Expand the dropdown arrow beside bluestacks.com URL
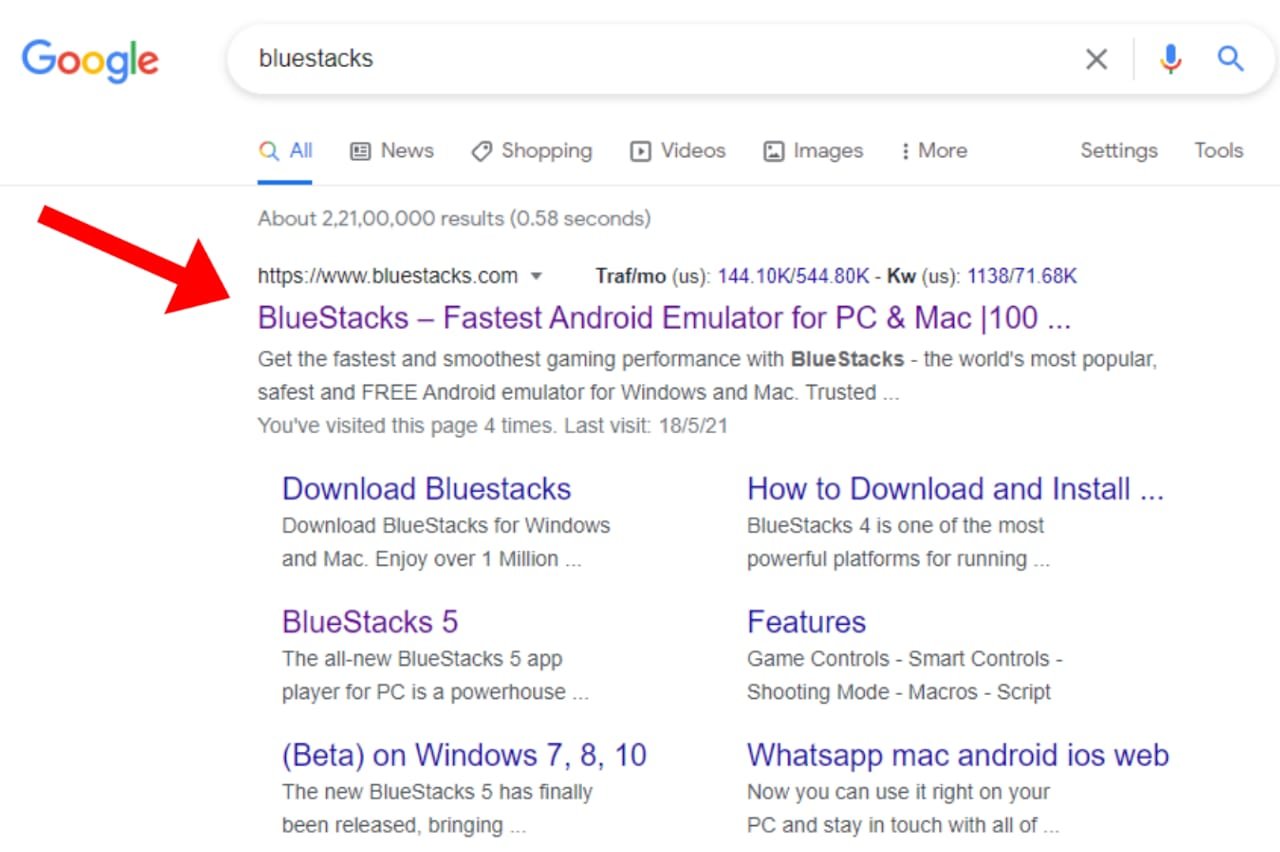1280x852 pixels. [536, 277]
